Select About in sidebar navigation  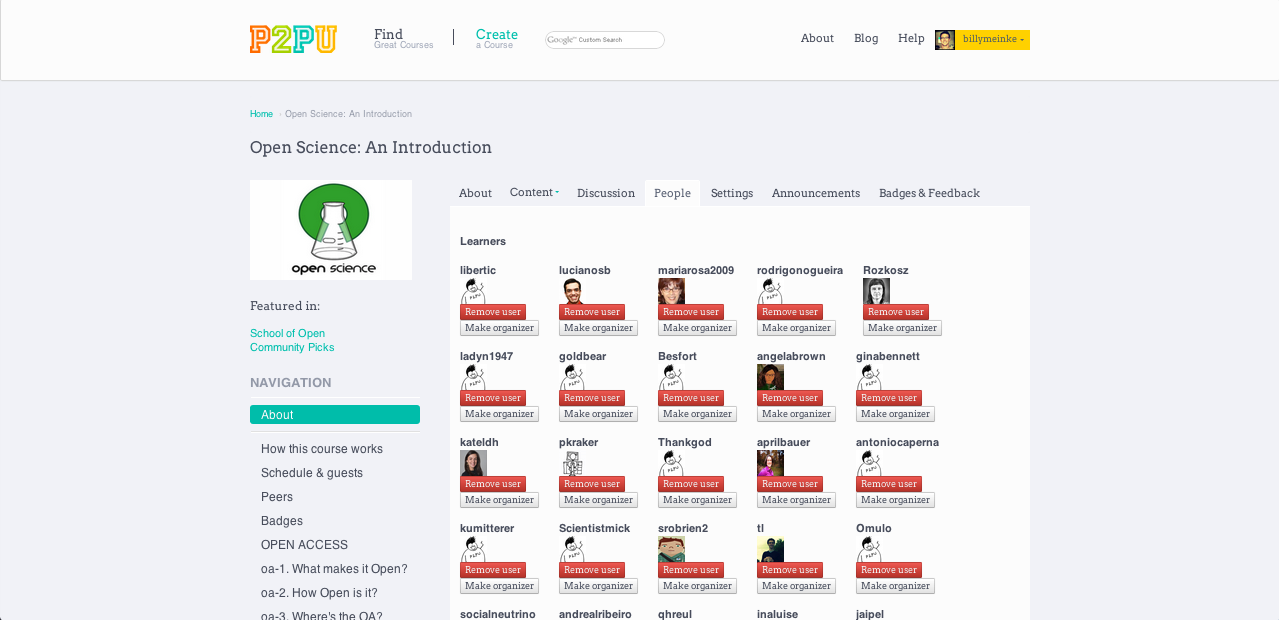tap(335, 414)
